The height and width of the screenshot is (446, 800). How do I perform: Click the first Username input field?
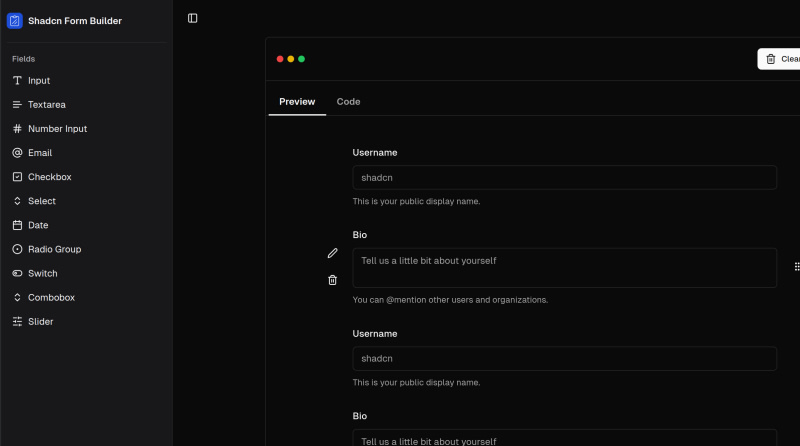(x=564, y=177)
